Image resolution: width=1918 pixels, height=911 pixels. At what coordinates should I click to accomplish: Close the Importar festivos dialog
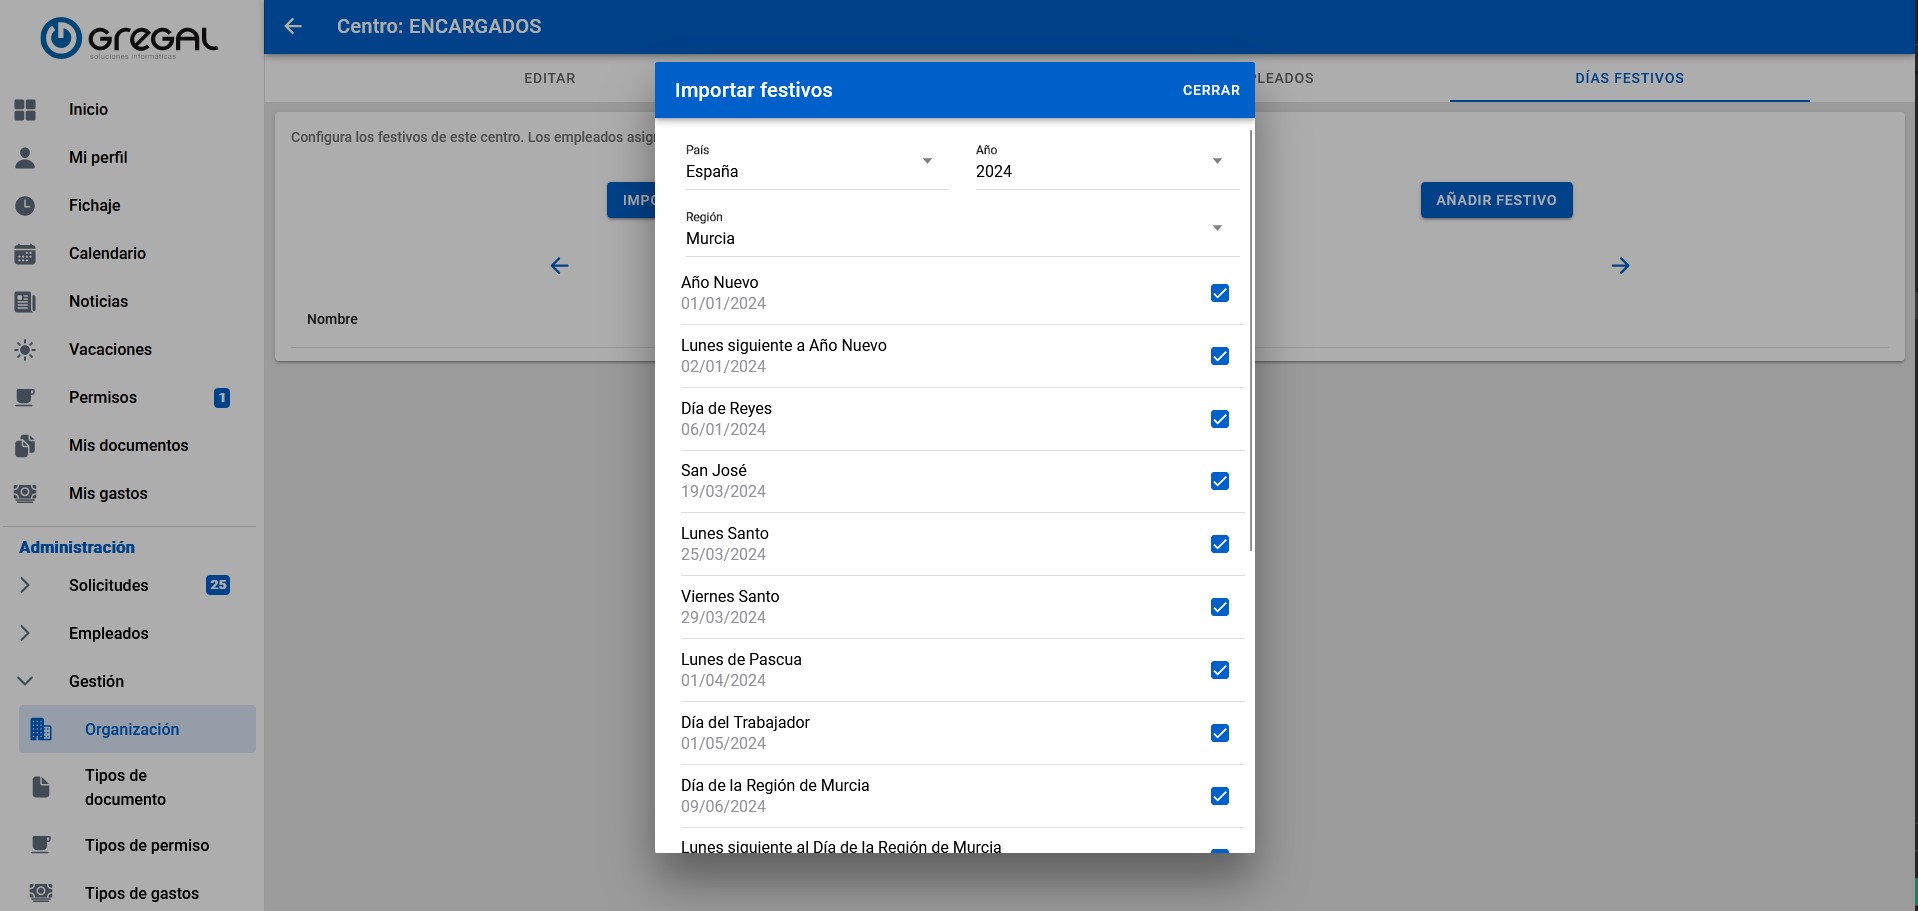click(x=1211, y=90)
